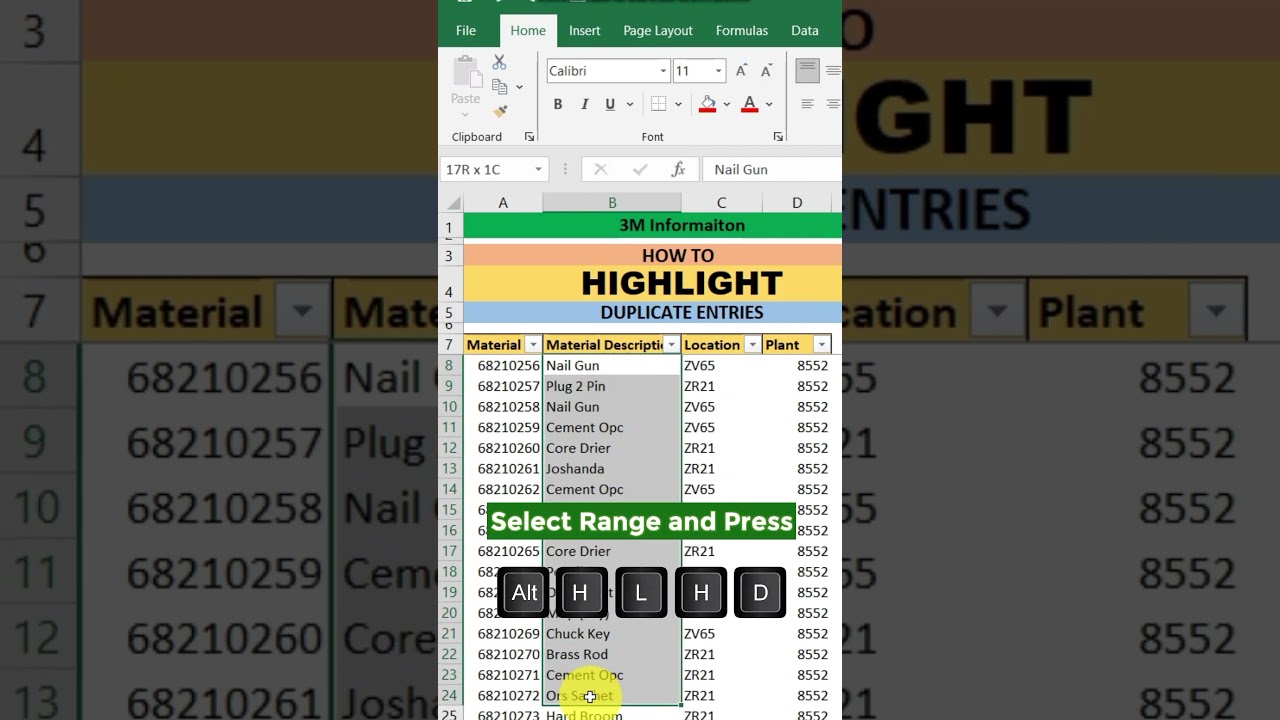Select the Format Painter brush
This screenshot has width=1280, height=720.
pyautogui.click(x=500, y=111)
